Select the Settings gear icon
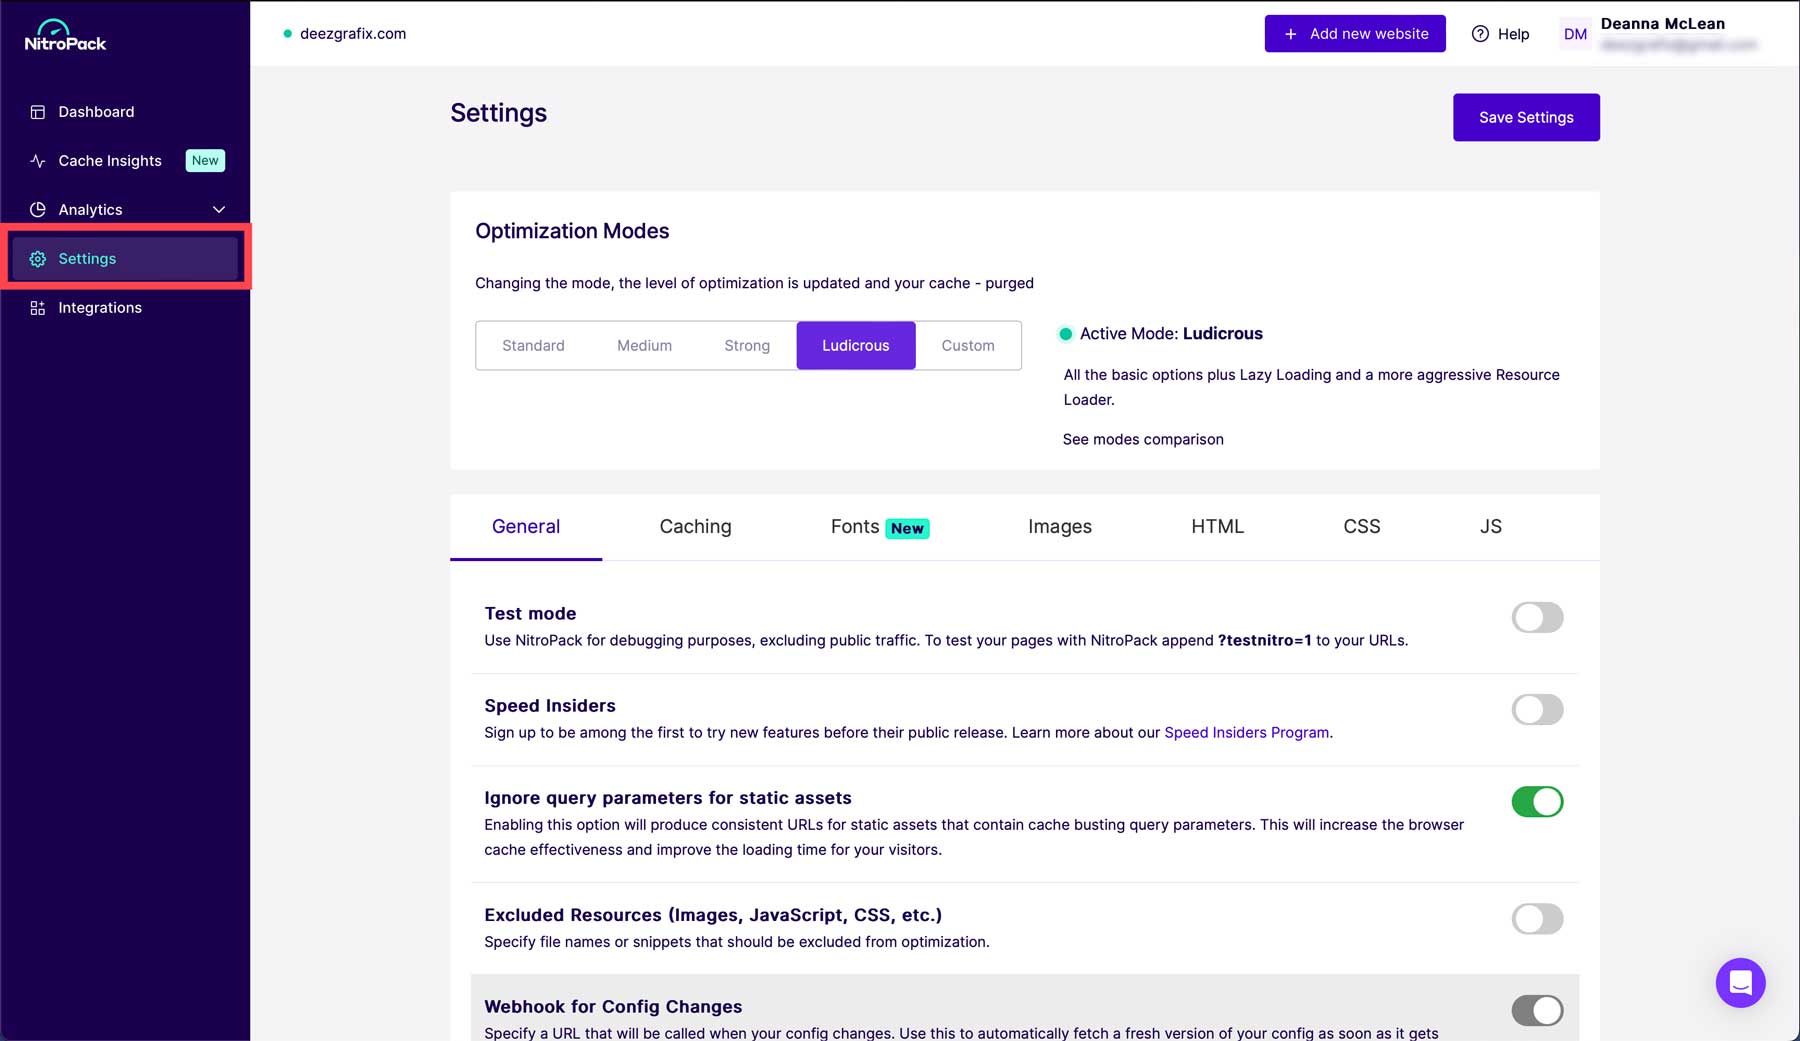 (x=37, y=258)
